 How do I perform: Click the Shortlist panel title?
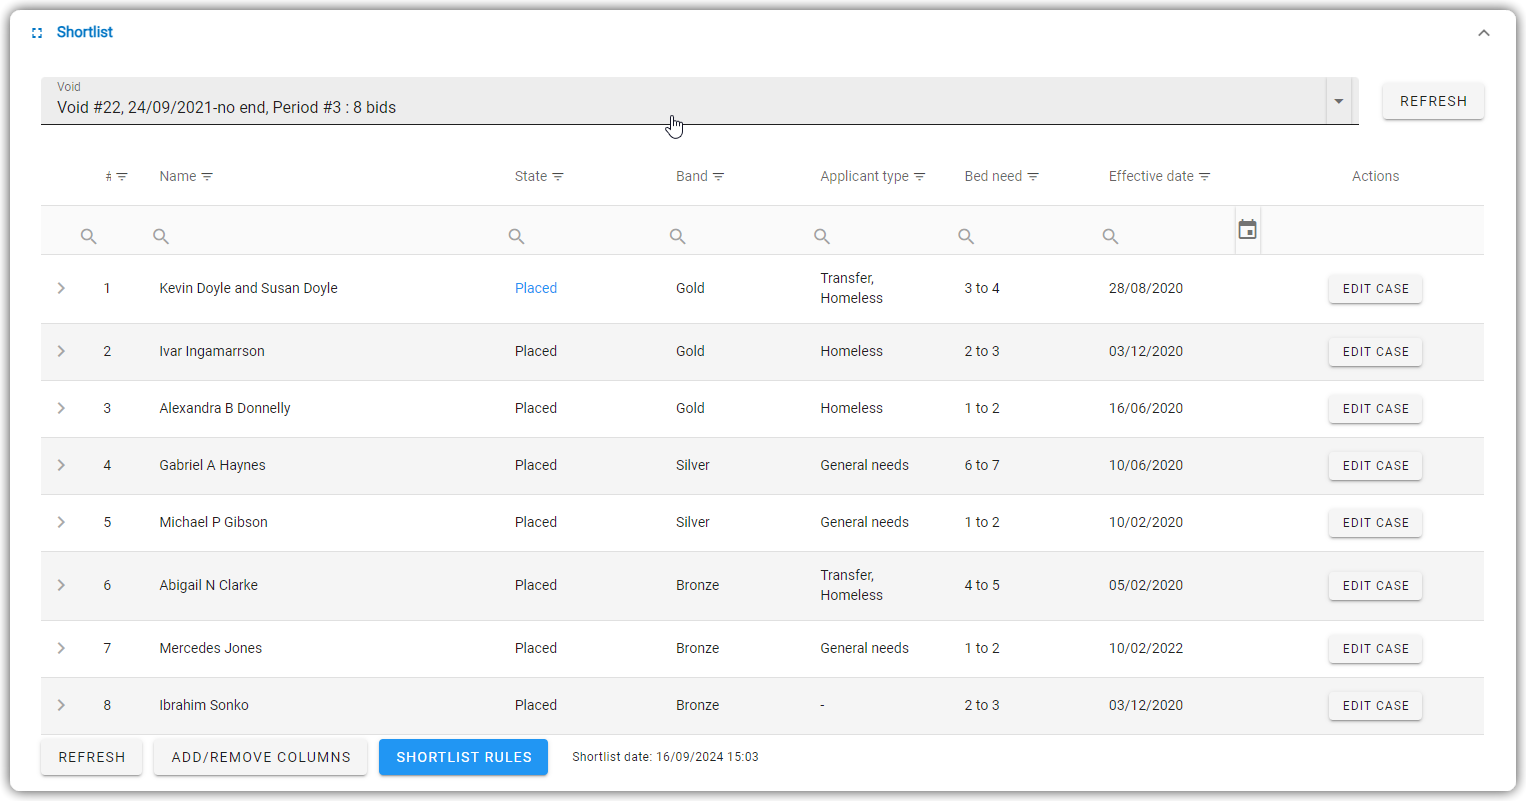pos(85,32)
